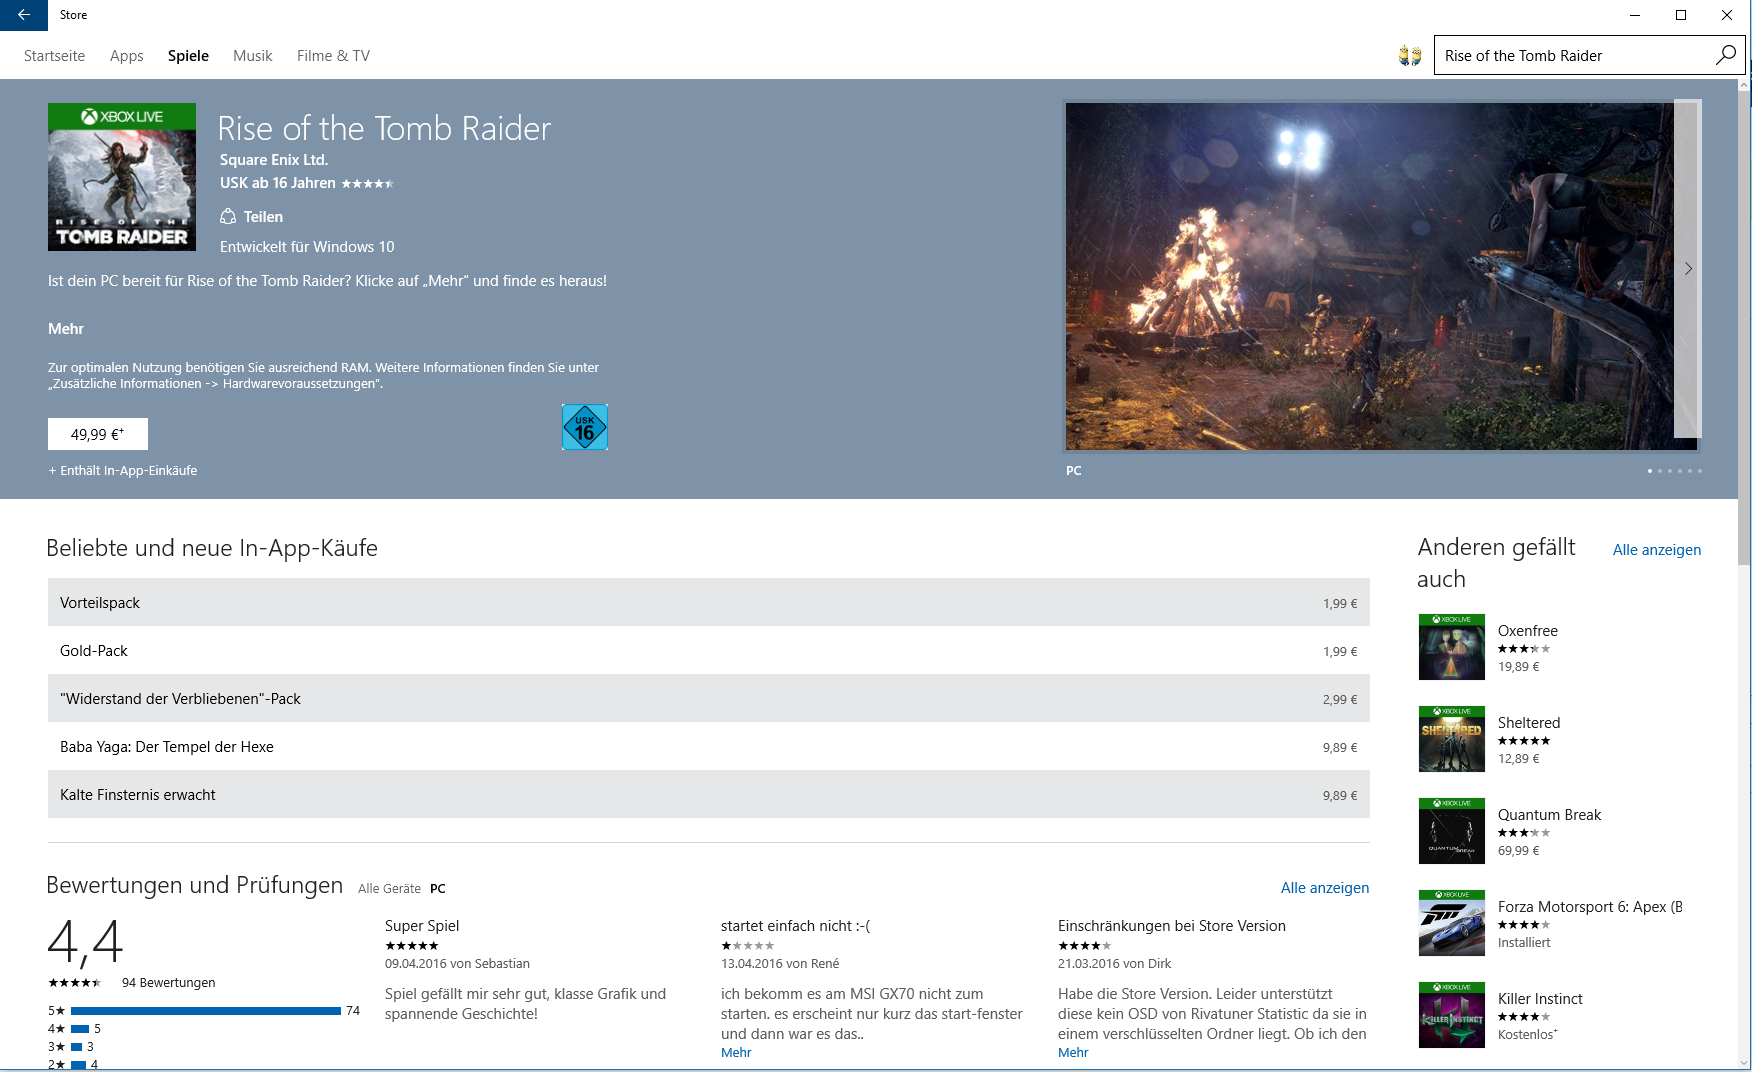This screenshot has width=1752, height=1072.
Task: Click the Super Spiel review title
Action: [422, 926]
